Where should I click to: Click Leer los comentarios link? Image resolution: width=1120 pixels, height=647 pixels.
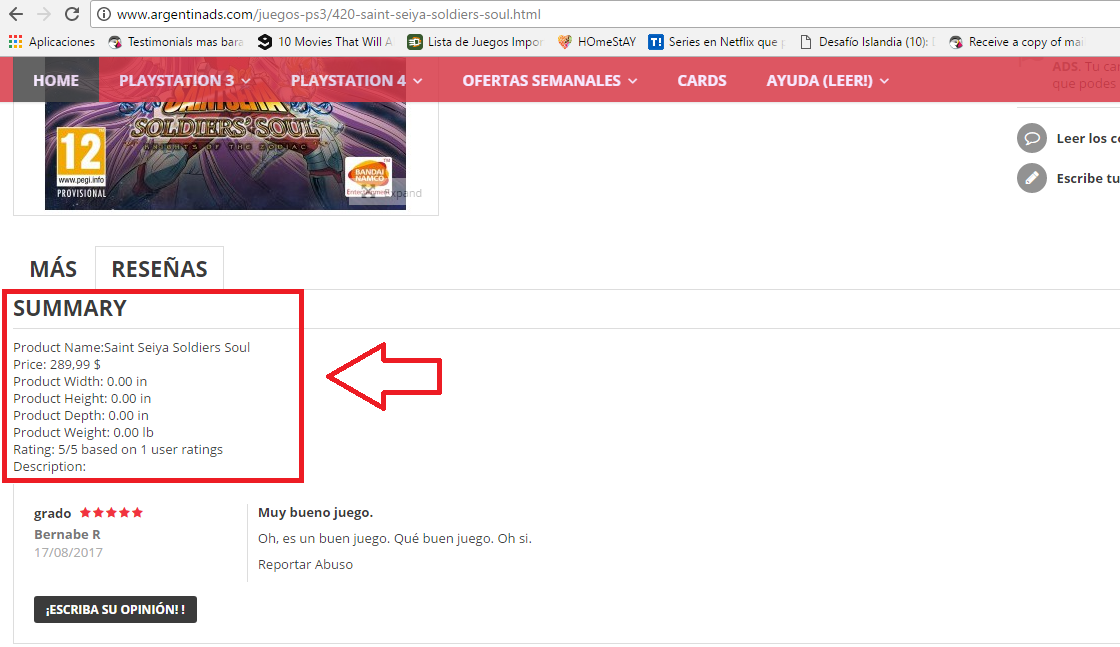1087,139
